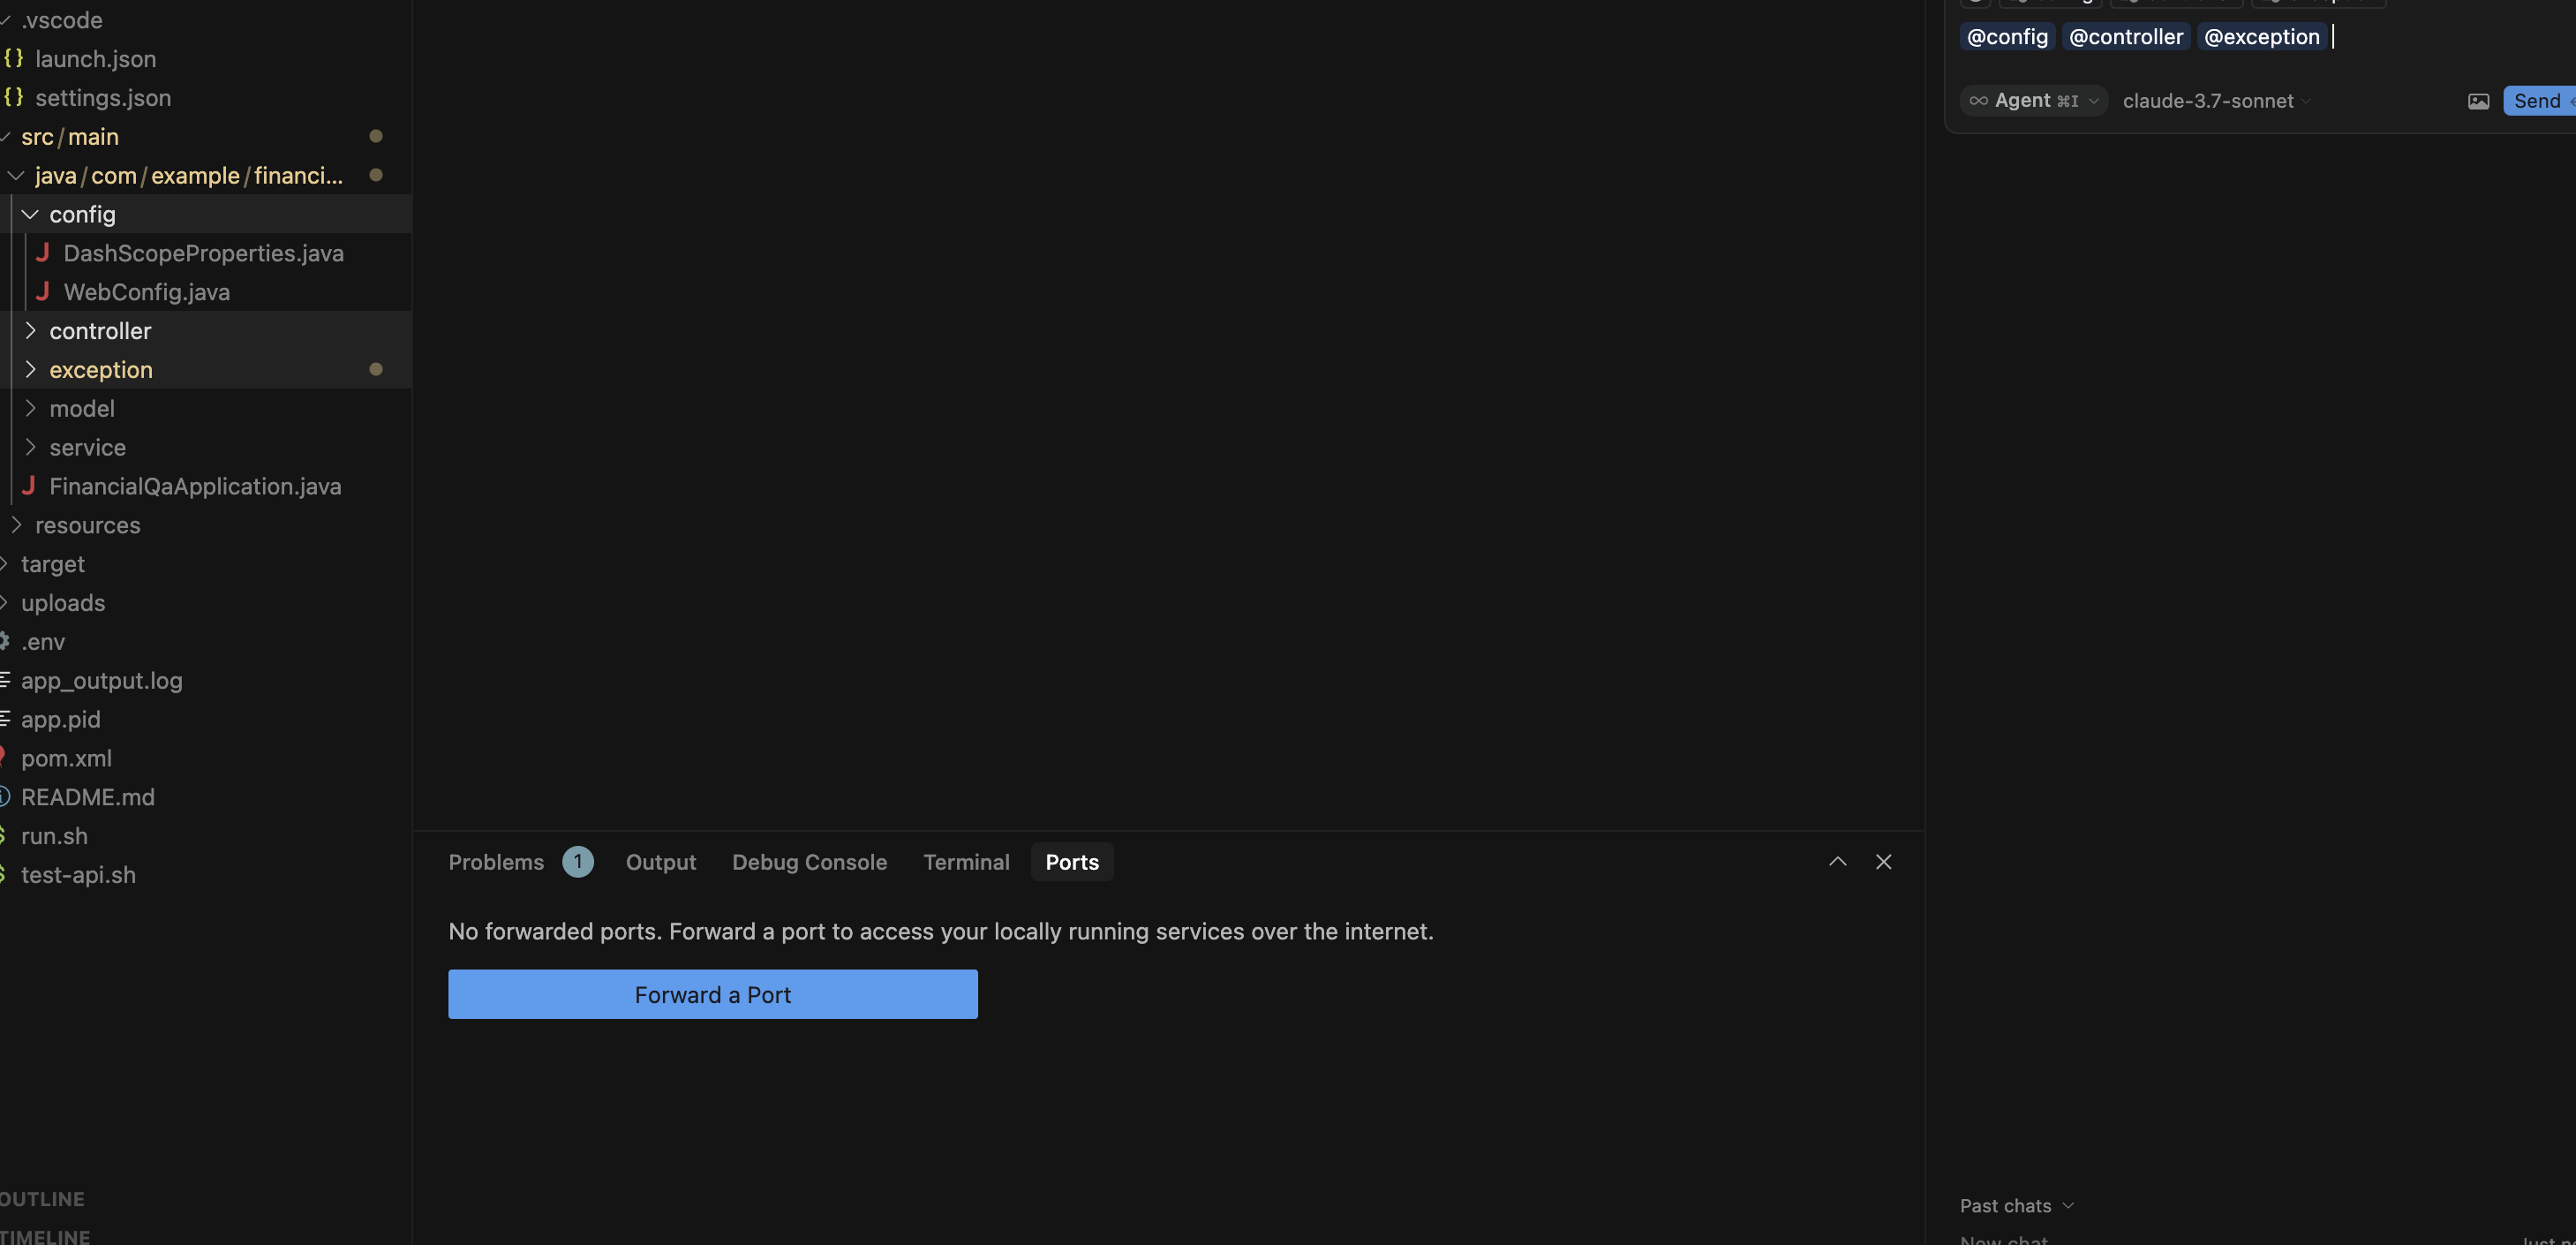Image resolution: width=2576 pixels, height=1245 pixels.
Task: Click the JSON braces icon for settings.json
Action: pos(14,98)
